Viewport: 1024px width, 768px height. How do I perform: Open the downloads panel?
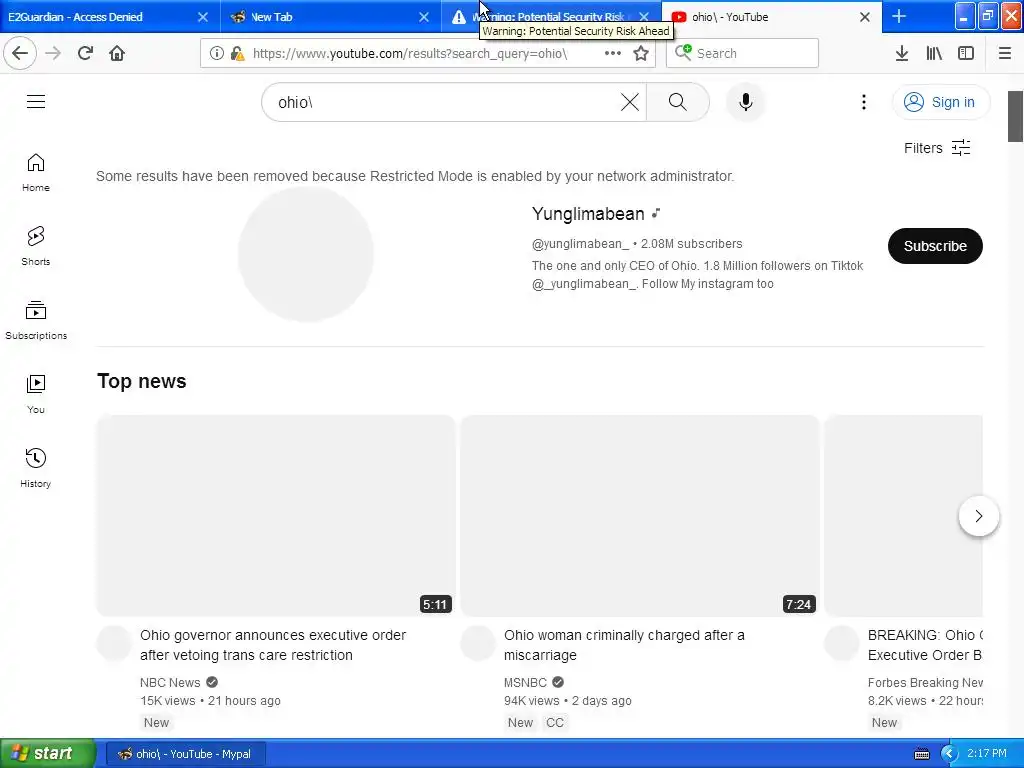click(902, 53)
